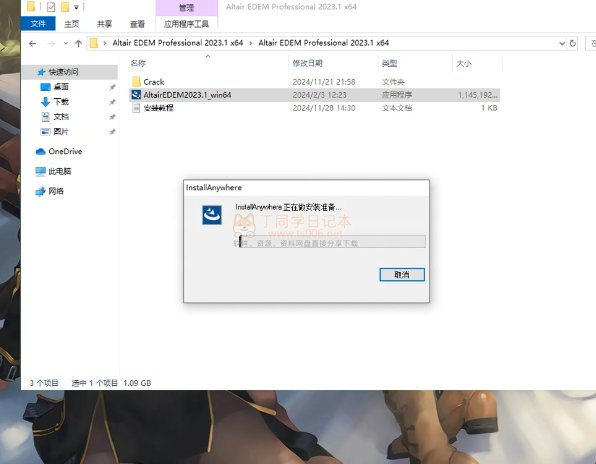Click the InstallAnywhere dialog installer icon
This screenshot has width=596, height=464.
tap(212, 215)
